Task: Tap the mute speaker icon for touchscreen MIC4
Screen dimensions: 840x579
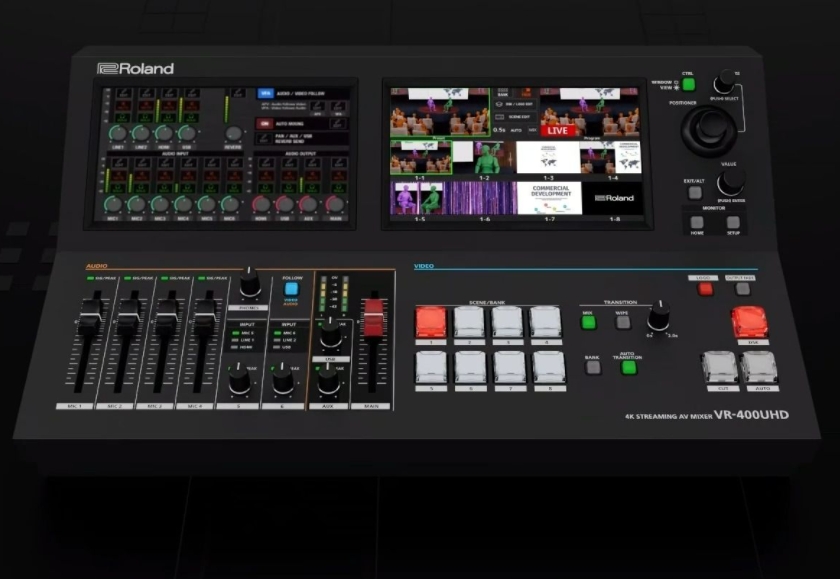Action: pos(189,176)
